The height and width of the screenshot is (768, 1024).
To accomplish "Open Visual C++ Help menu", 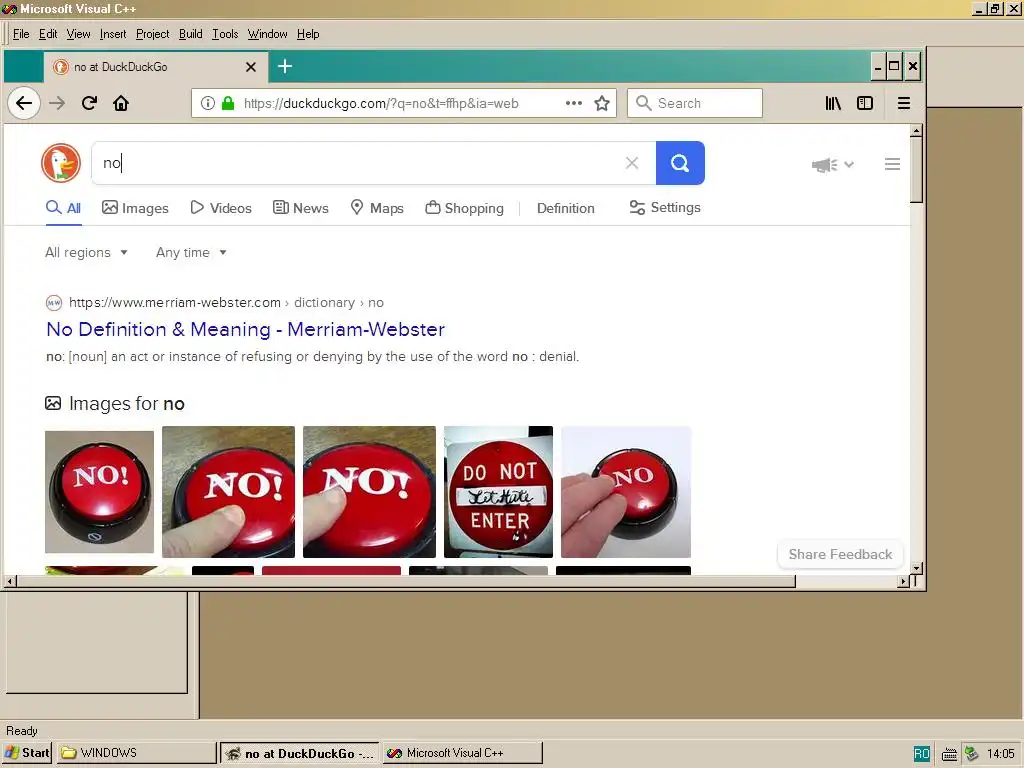I will (308, 34).
